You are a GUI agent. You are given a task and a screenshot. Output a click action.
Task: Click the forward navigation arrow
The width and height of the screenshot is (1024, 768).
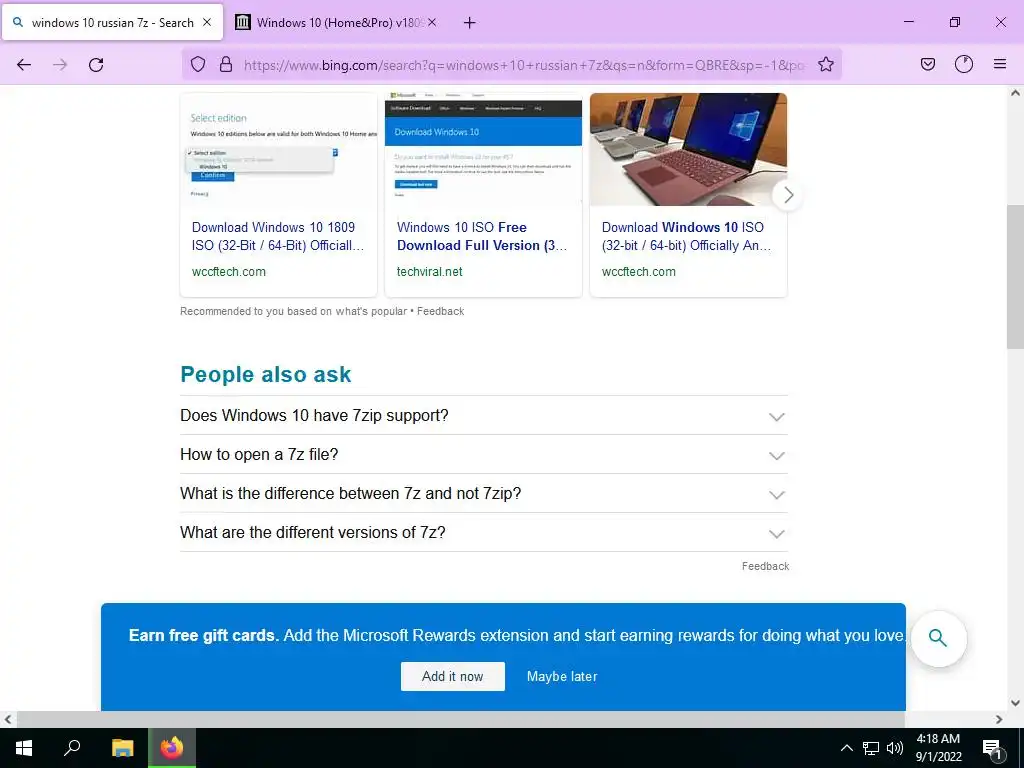[x=60, y=65]
